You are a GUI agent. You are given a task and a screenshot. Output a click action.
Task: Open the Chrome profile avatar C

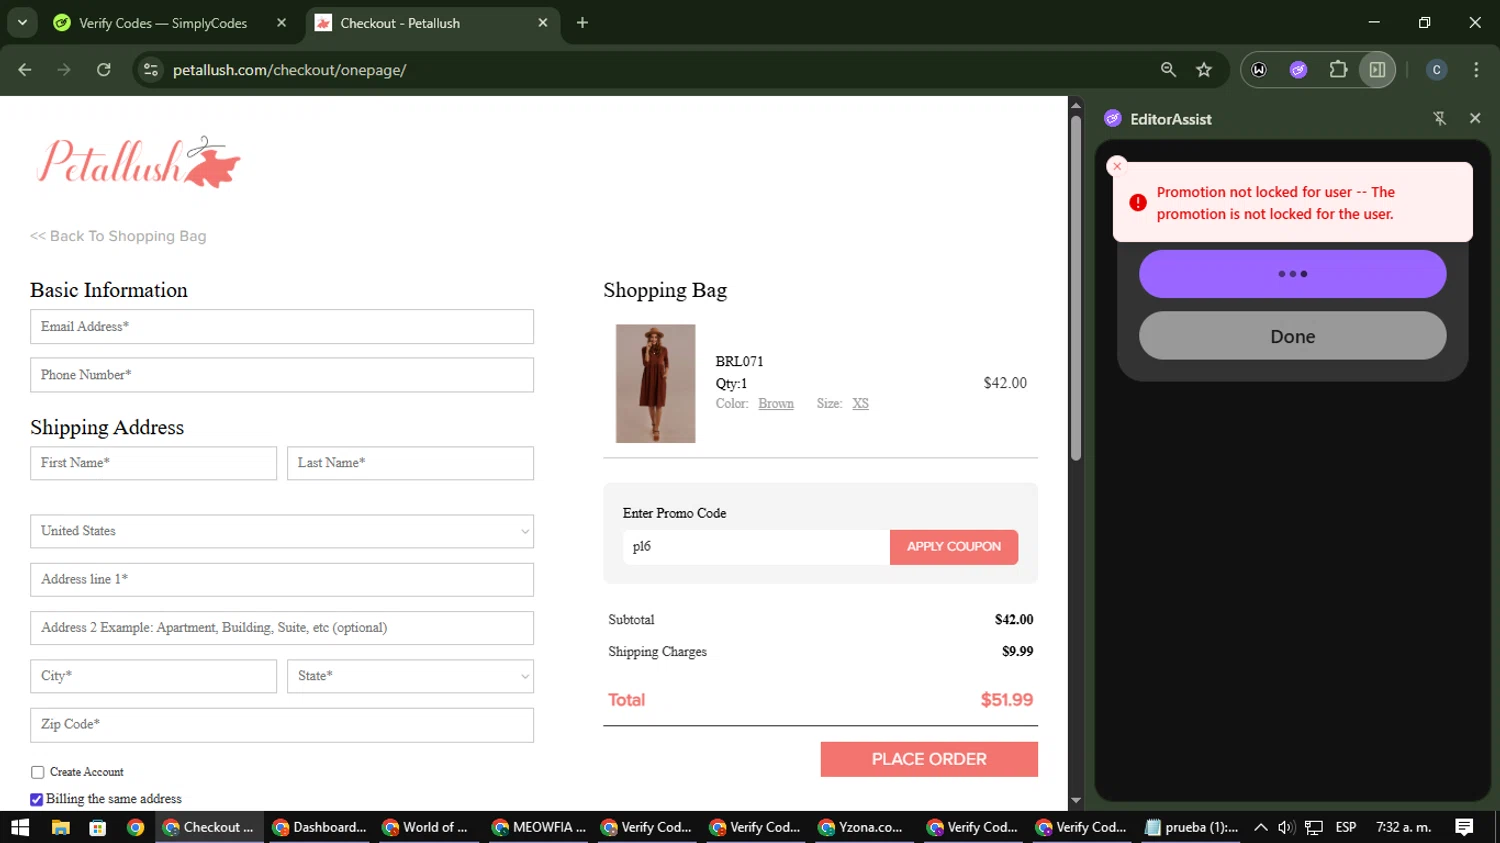1436,70
